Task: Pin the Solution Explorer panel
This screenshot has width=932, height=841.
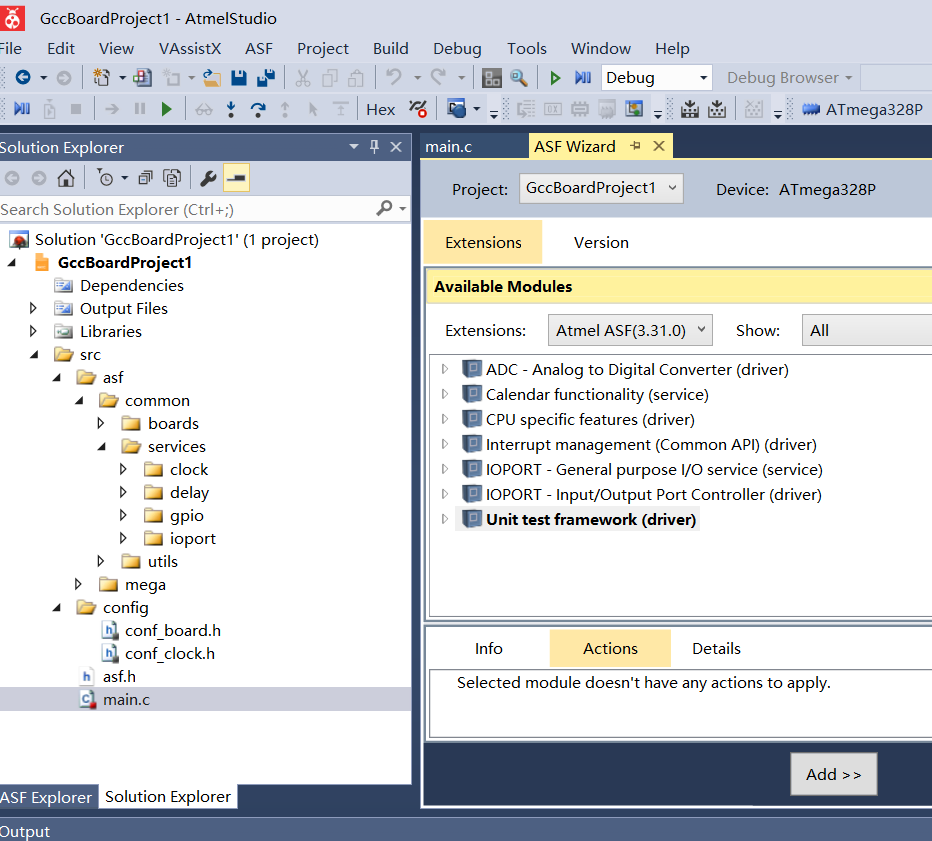Action: click(374, 146)
